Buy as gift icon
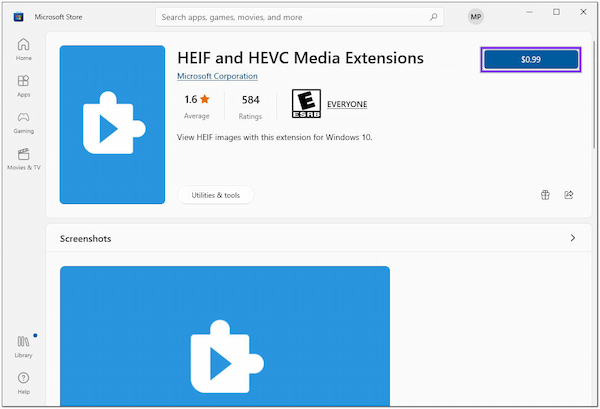Viewport: 600px width, 409px height. tap(545, 195)
